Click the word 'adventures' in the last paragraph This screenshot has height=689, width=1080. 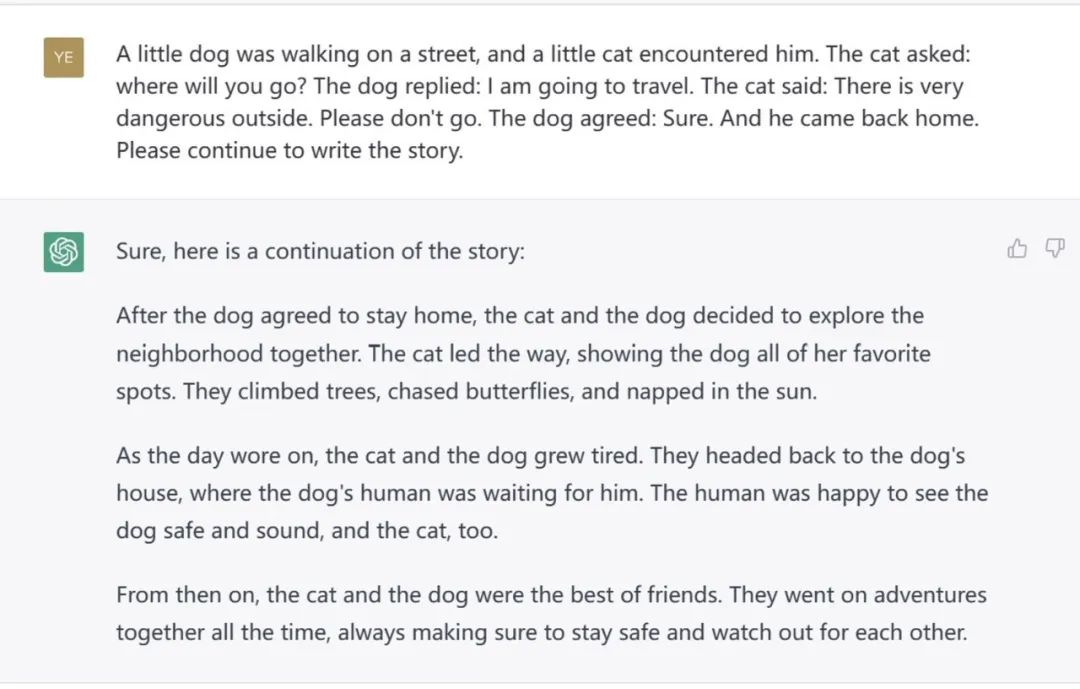[930, 595]
